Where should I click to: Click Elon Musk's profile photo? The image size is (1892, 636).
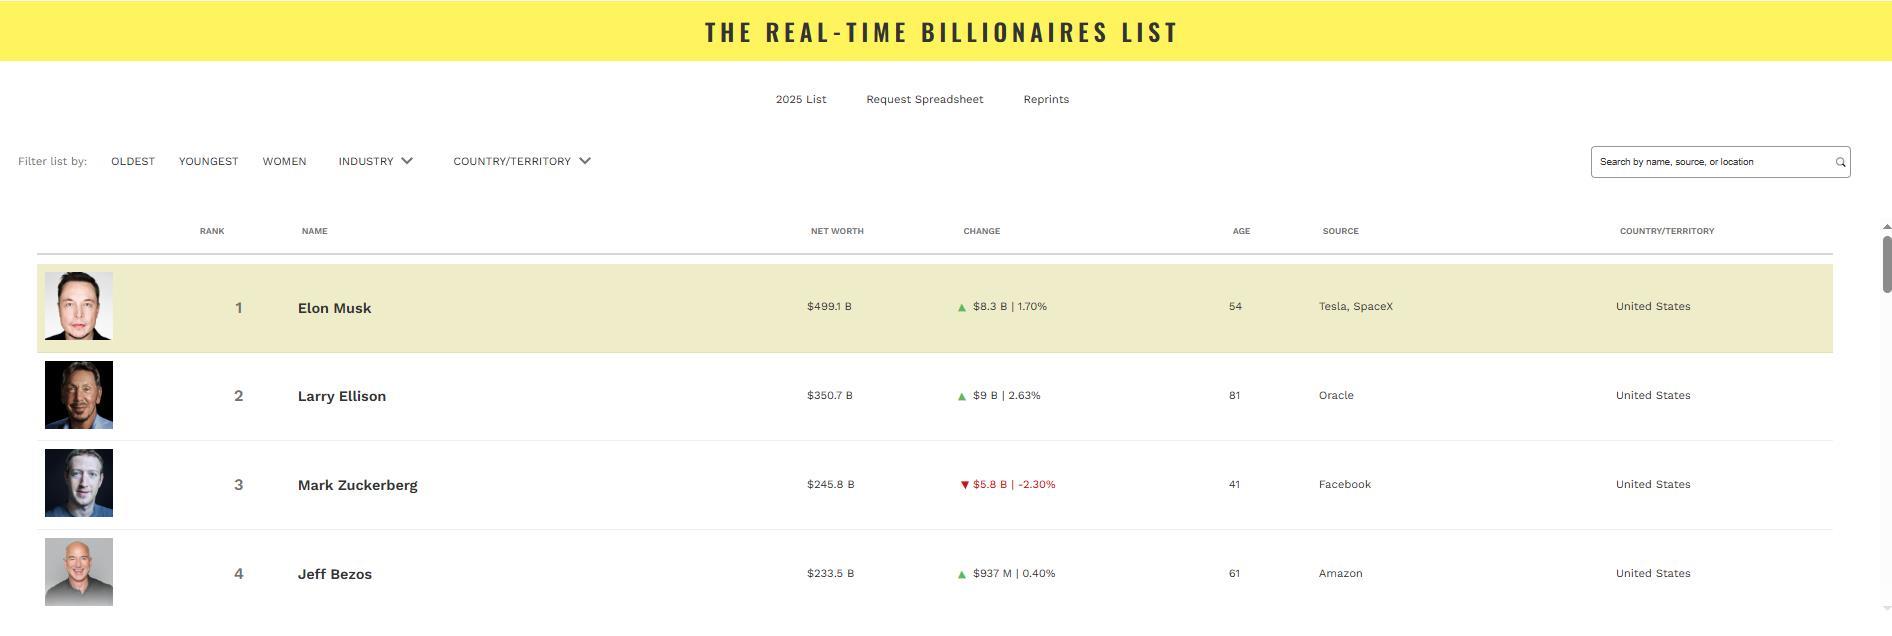coord(79,306)
